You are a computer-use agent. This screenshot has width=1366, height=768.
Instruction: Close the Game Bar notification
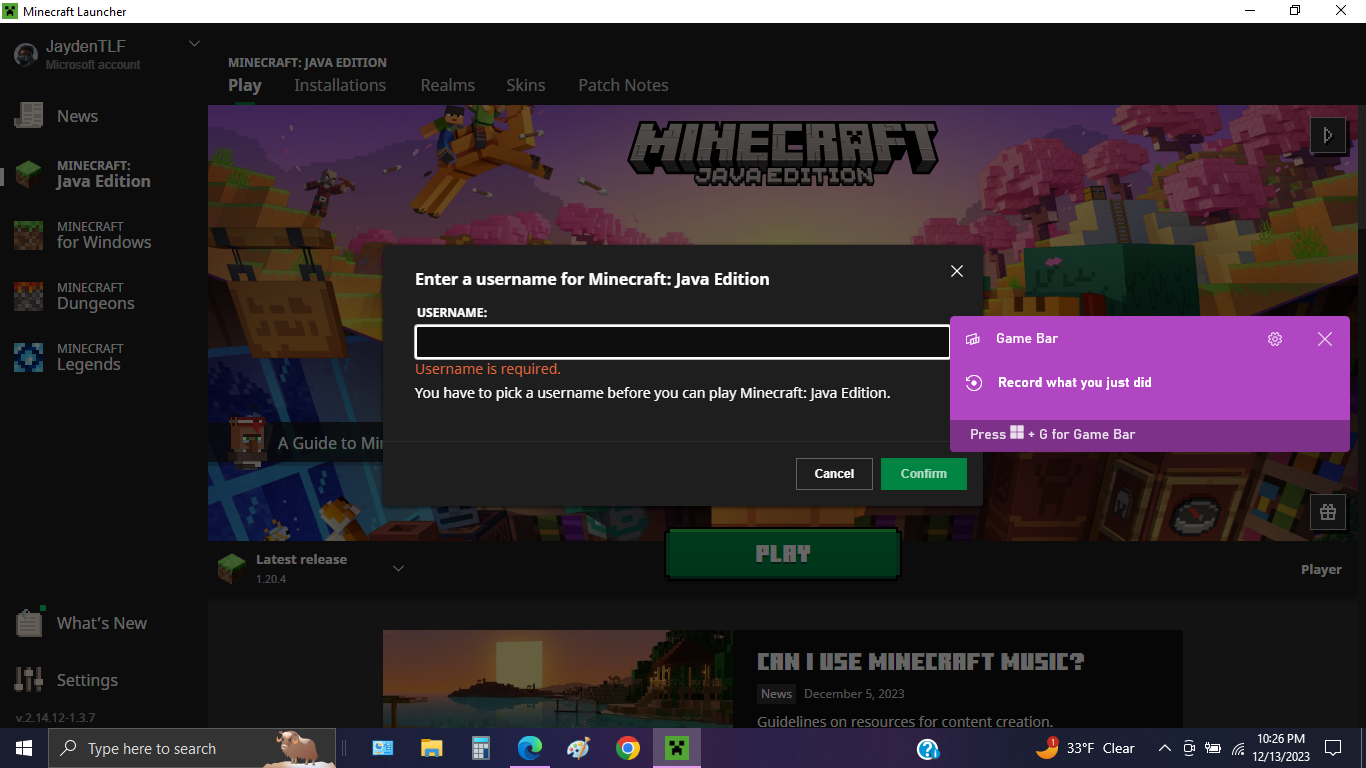[x=1324, y=339]
